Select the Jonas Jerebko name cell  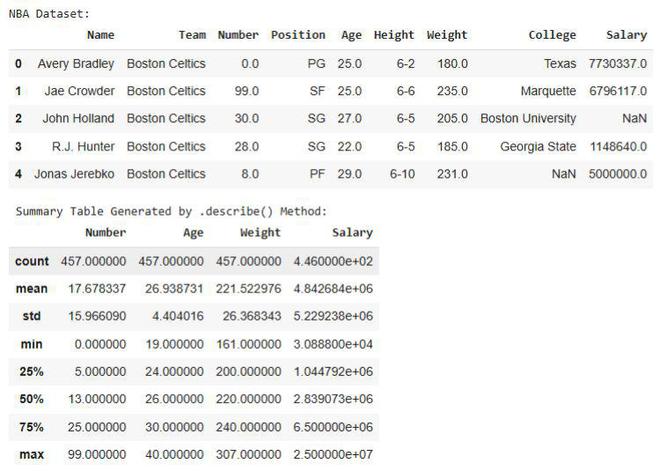74,174
